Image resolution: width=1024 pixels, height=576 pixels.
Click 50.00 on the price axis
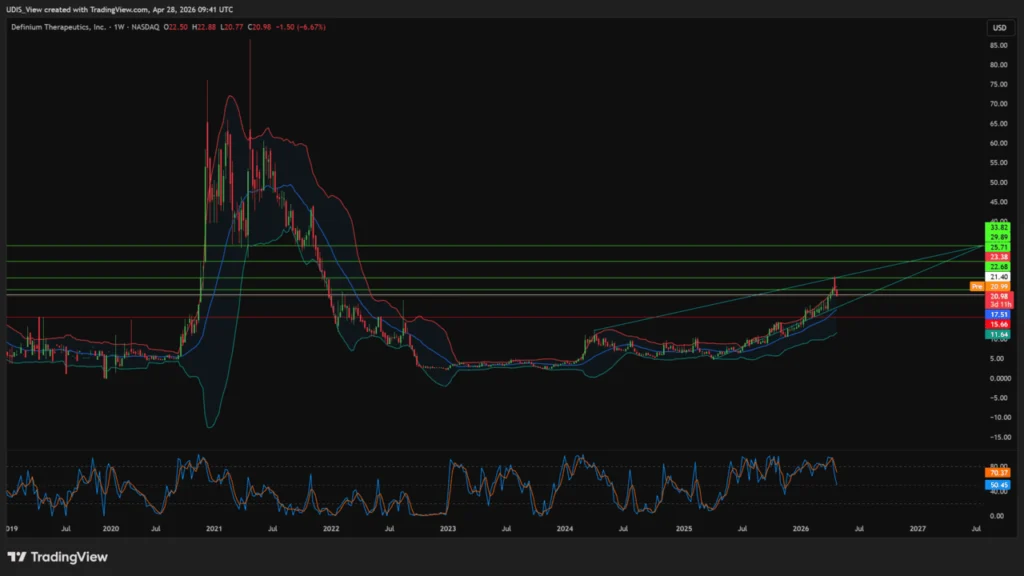998,182
